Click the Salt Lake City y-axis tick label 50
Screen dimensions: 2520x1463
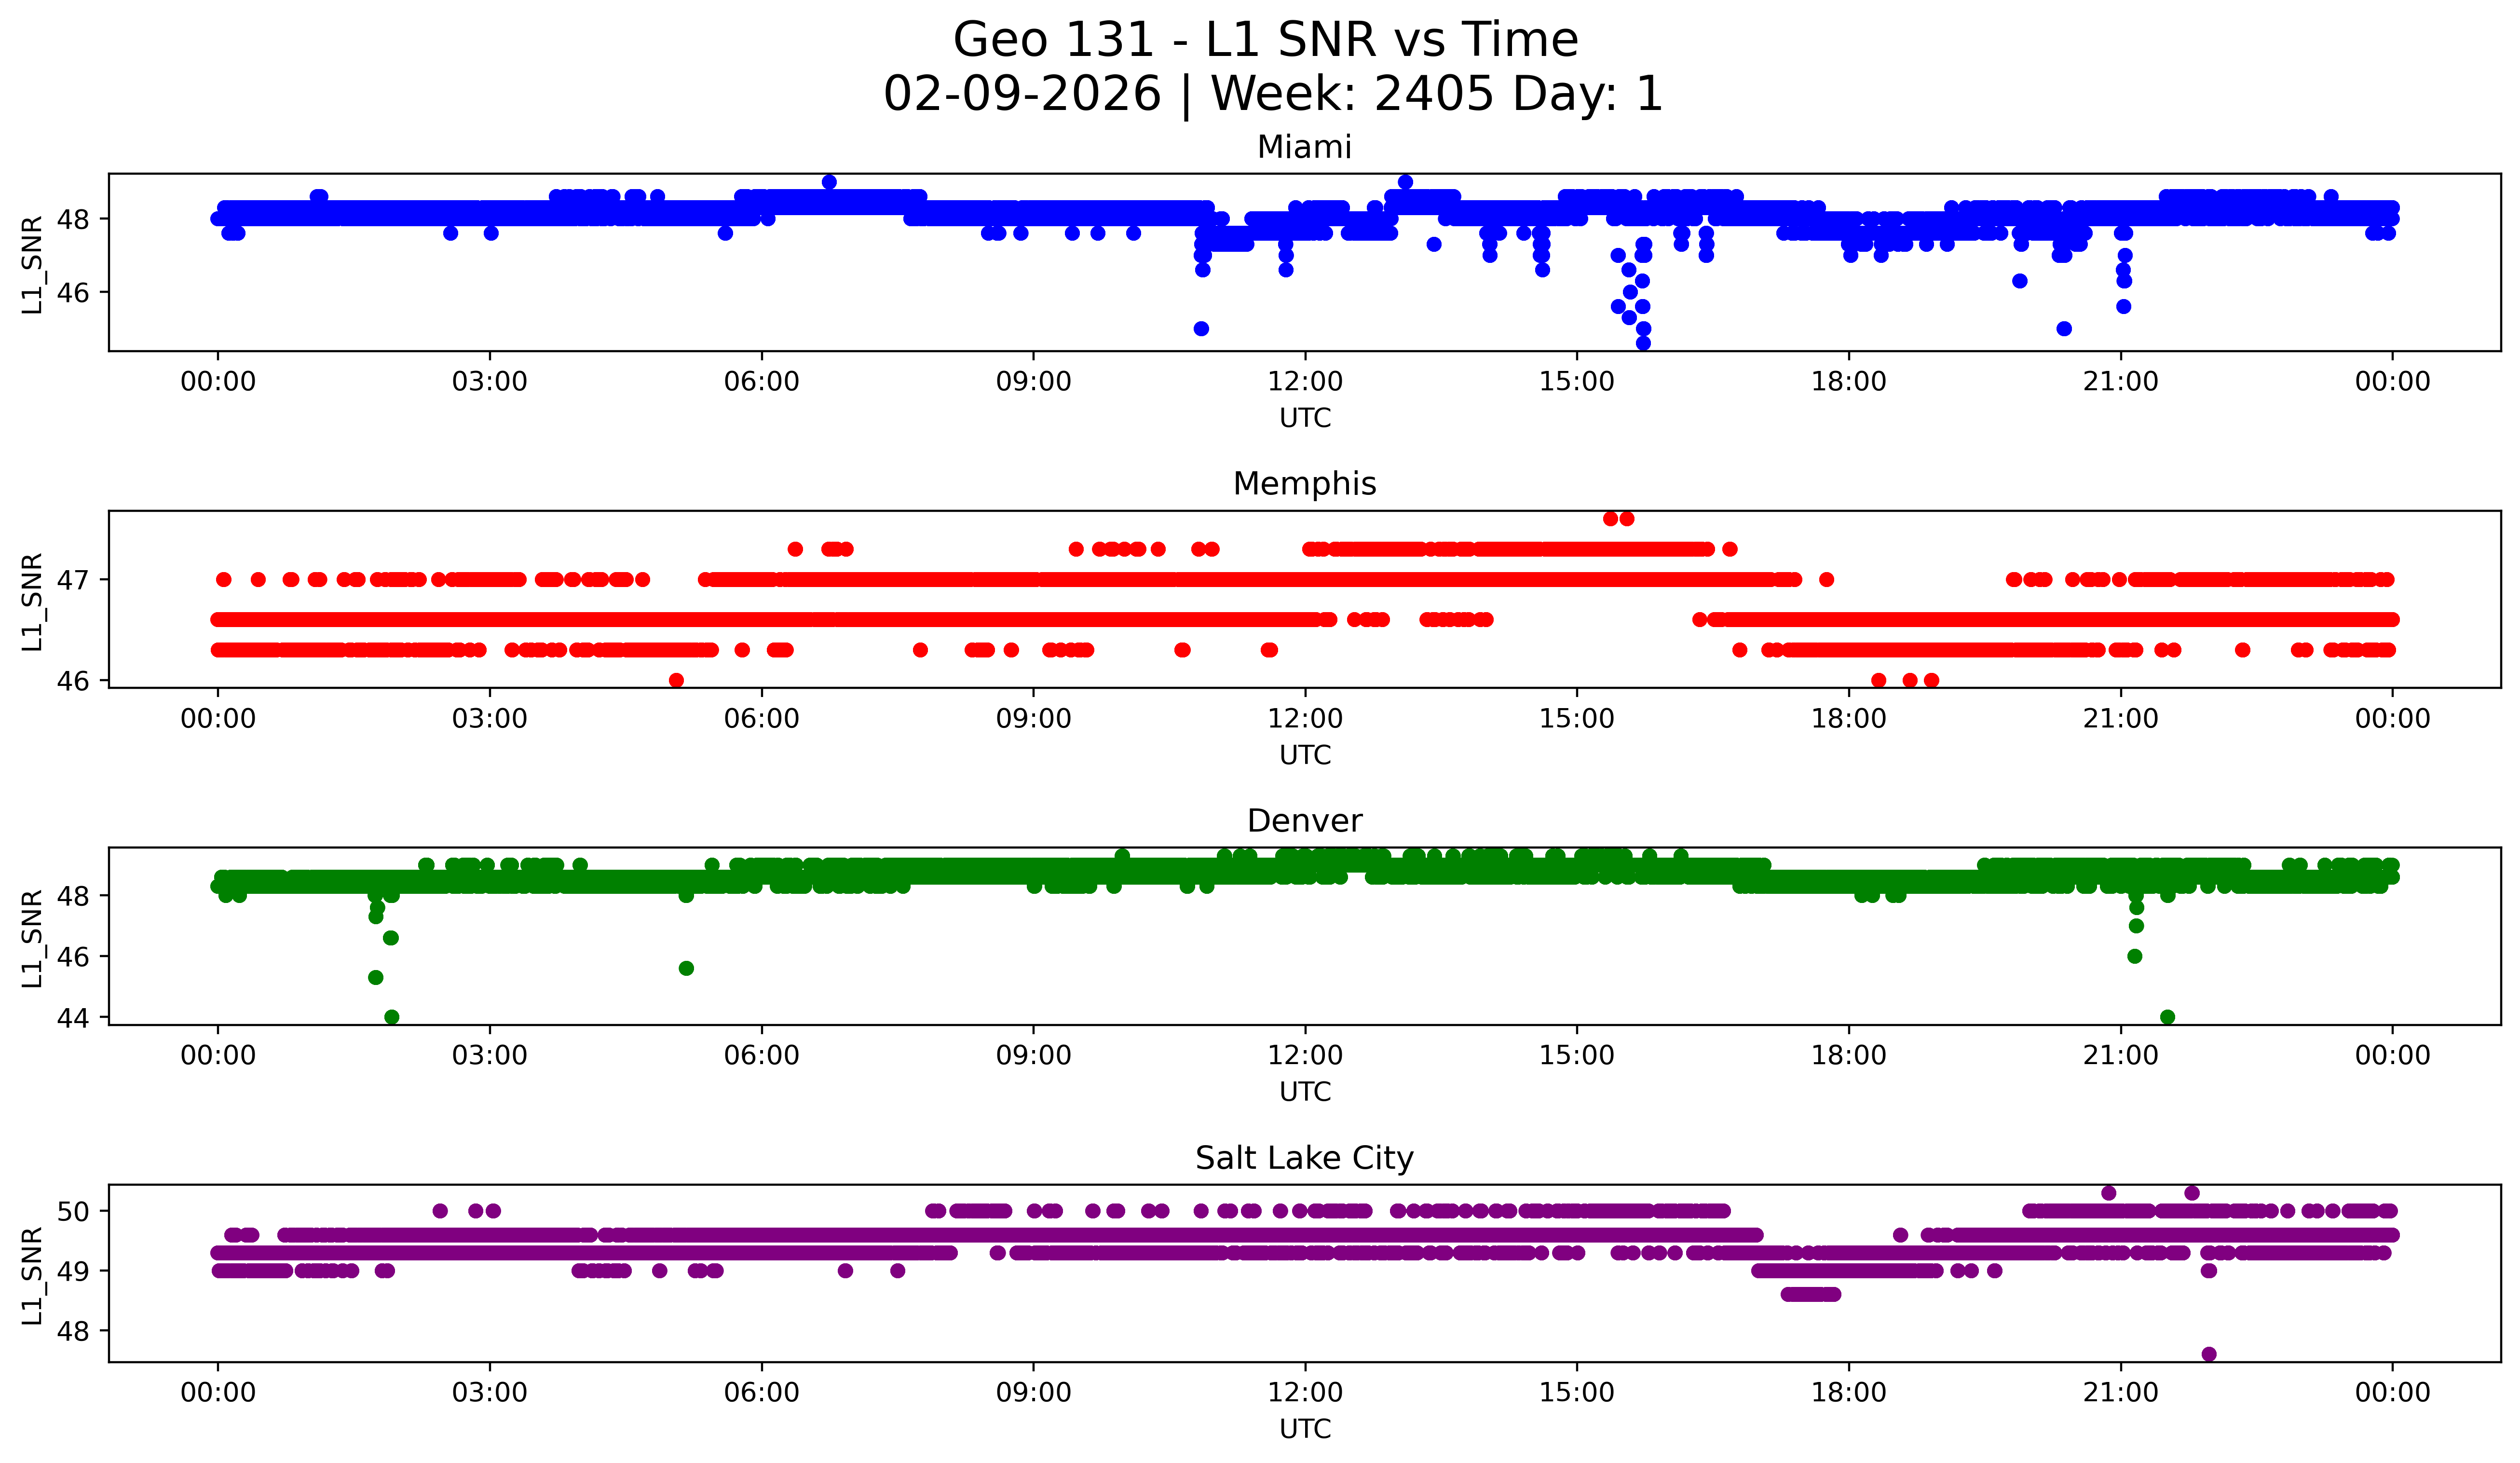pos(73,1211)
